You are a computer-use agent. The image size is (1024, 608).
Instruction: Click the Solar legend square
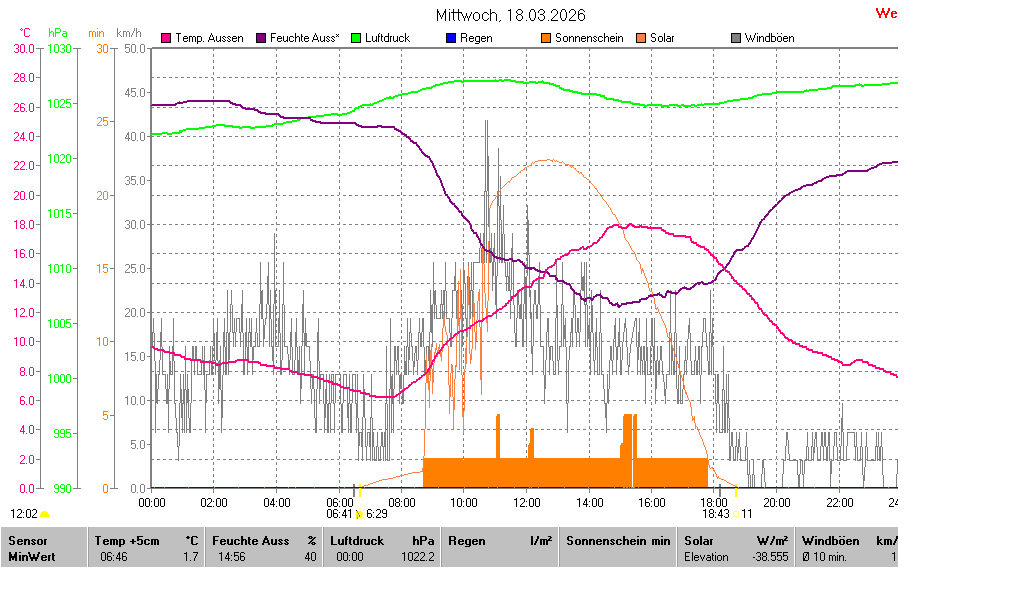[641, 38]
